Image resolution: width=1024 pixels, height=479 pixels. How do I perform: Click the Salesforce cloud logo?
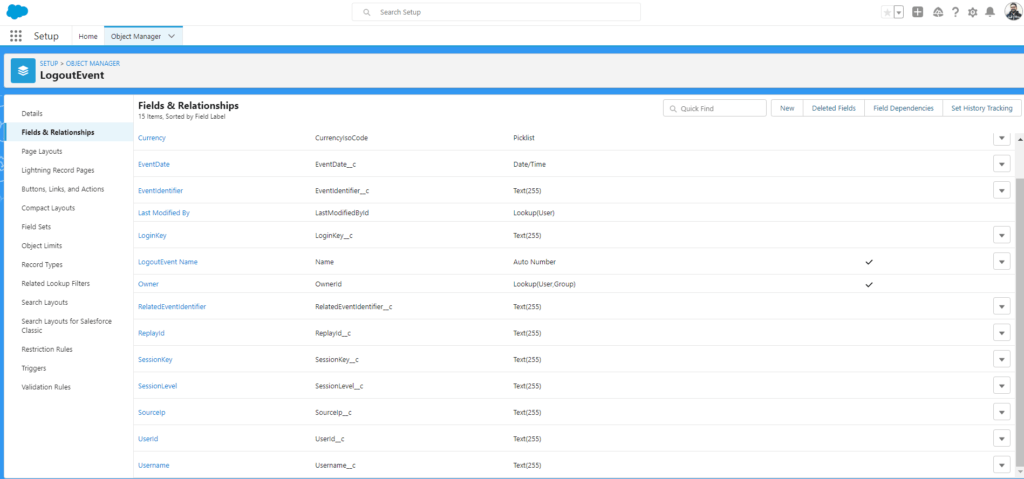(17, 11)
